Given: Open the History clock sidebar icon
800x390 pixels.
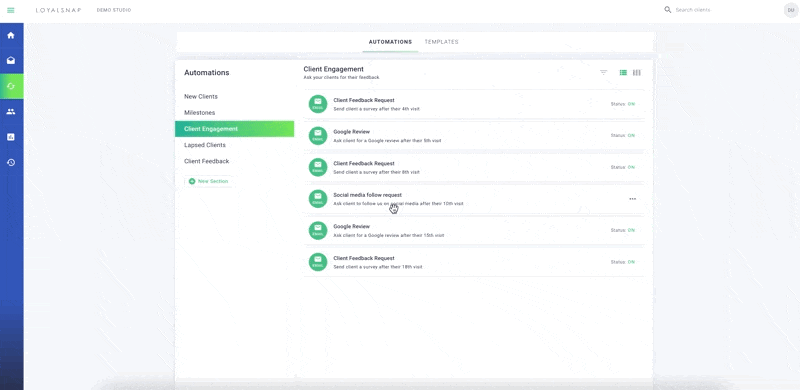Looking at the screenshot, I should [x=11, y=162].
